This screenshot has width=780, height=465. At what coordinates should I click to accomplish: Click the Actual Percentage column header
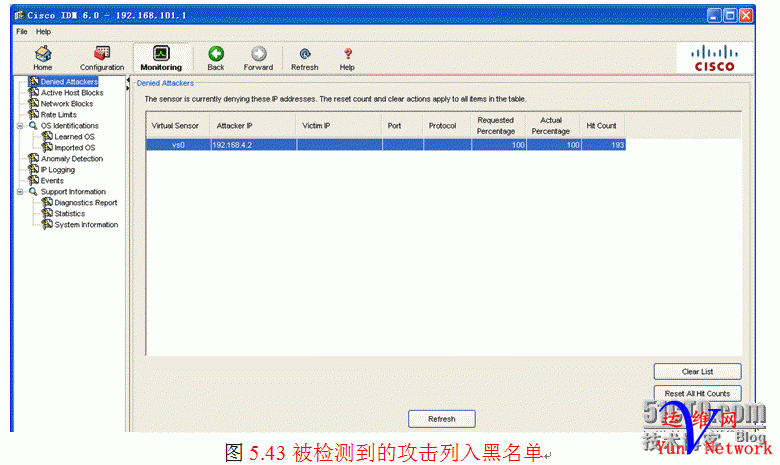tap(553, 126)
